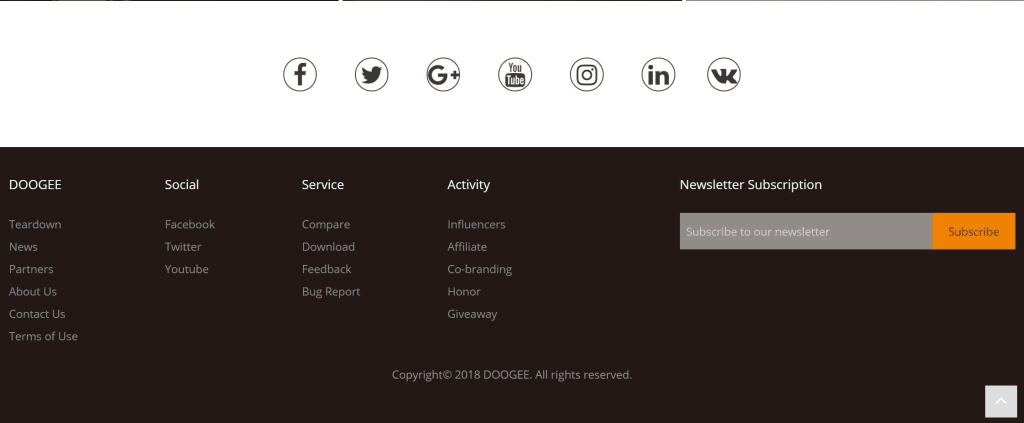Click the back-to-top arrow button

pos(1000,401)
